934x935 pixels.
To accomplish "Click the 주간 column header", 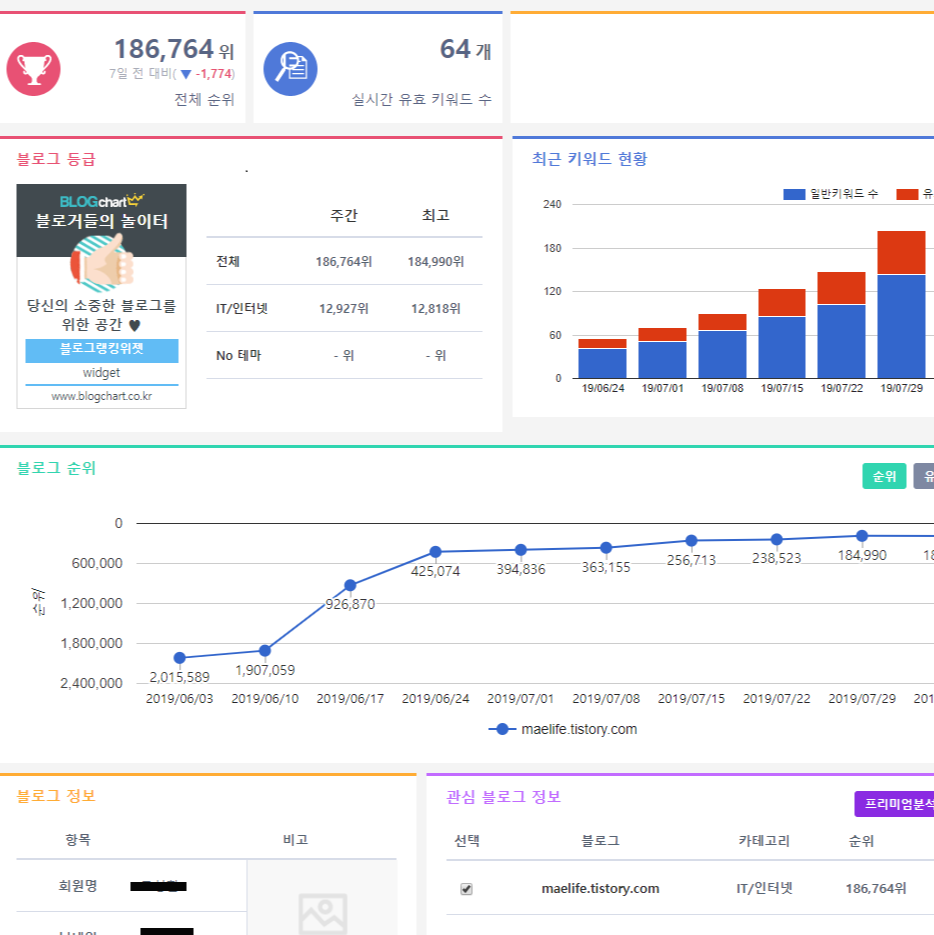I will (344, 215).
